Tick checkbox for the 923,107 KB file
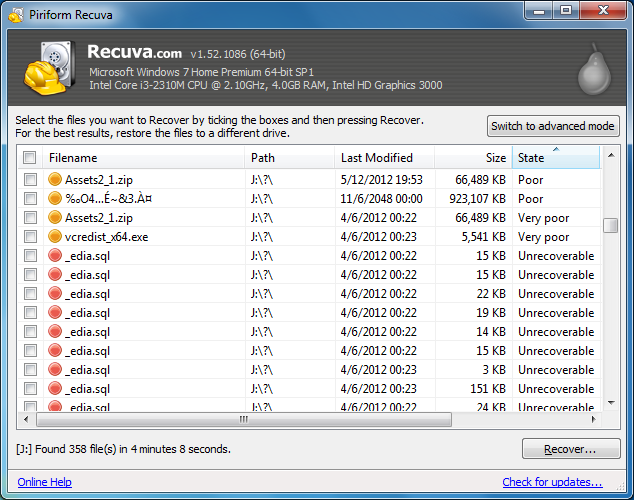Viewport: 634px width, 500px height. (x=30, y=198)
